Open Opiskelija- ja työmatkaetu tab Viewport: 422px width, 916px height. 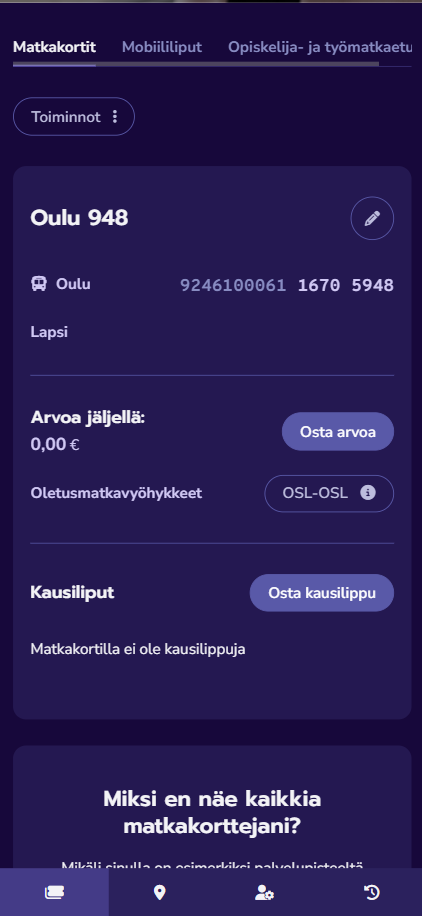(x=320, y=47)
